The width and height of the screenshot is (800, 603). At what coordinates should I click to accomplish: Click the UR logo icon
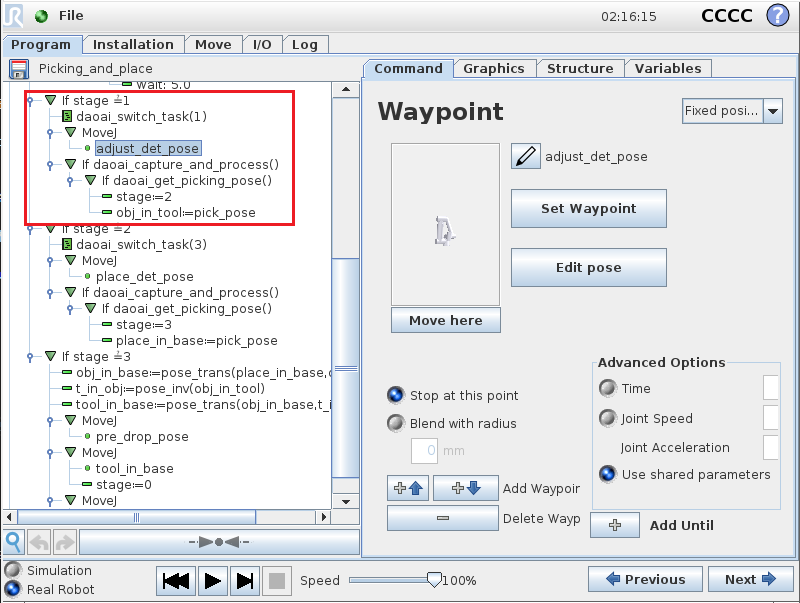(13, 15)
